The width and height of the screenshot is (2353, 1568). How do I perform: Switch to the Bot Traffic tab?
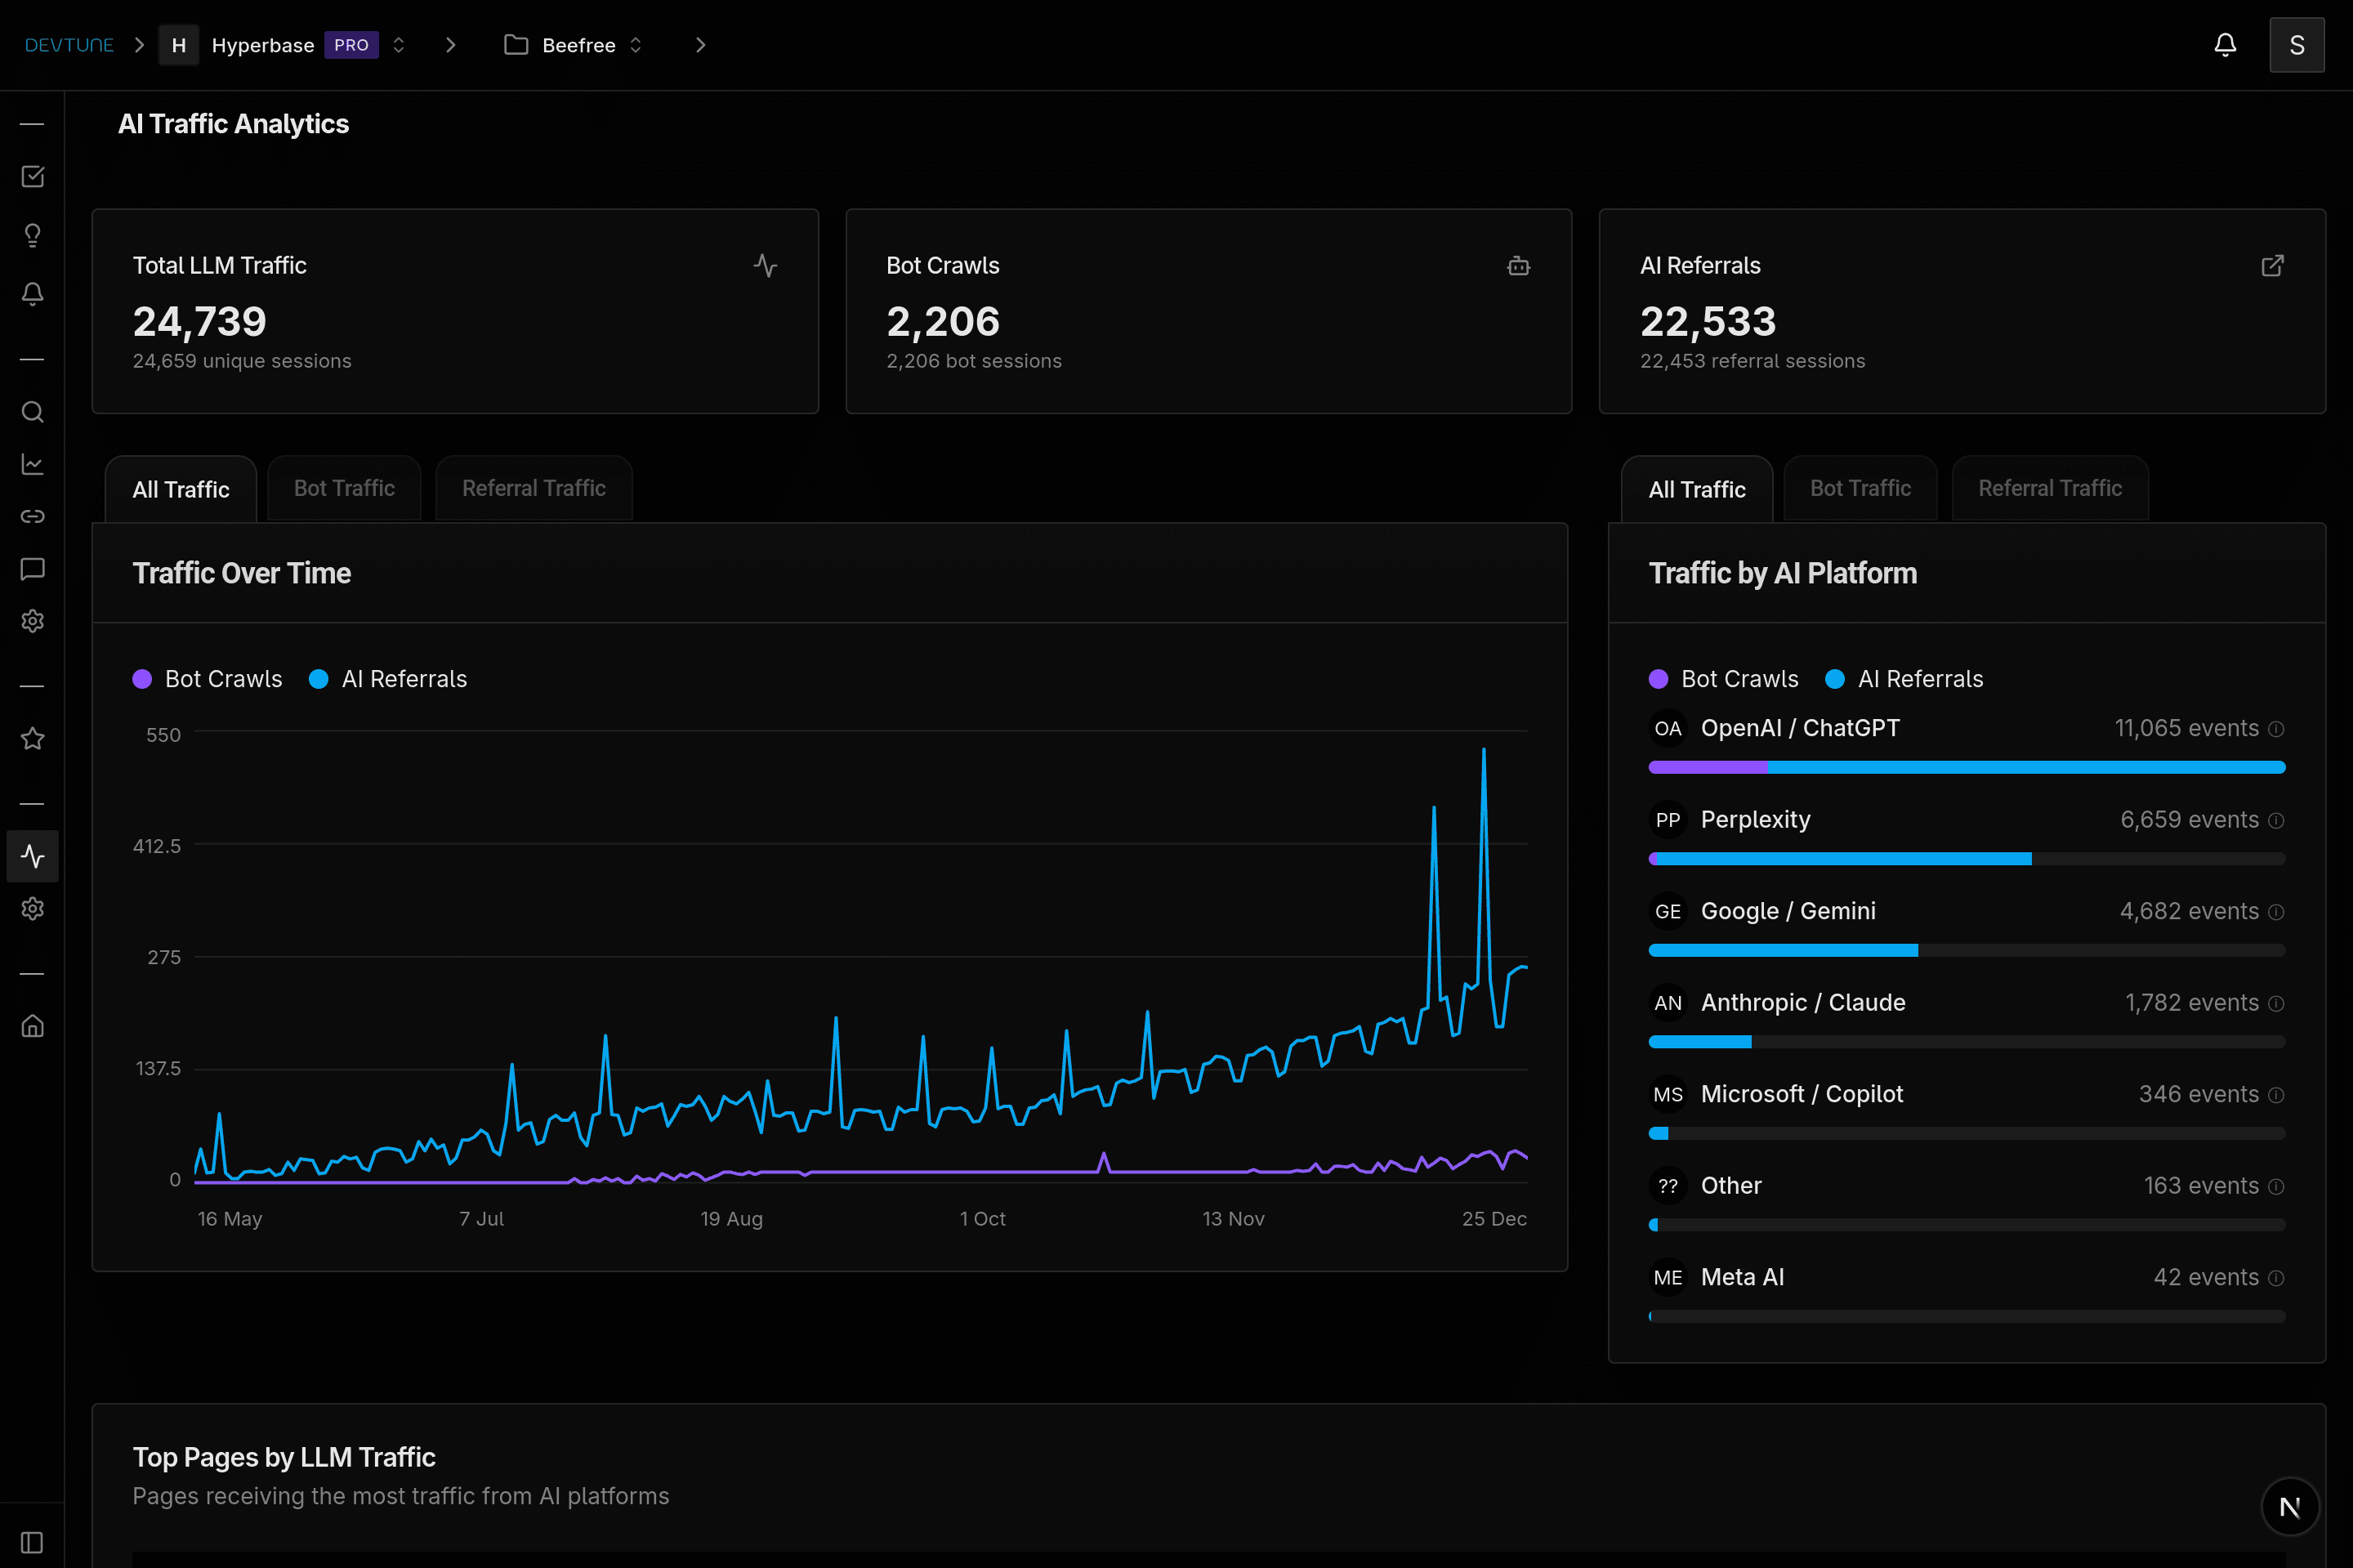344,488
